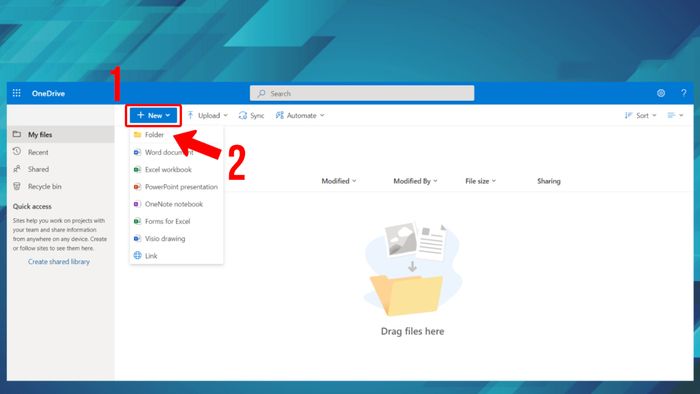Image resolution: width=700 pixels, height=394 pixels.
Task: Open the Modified By column dropdown
Action: click(x=415, y=181)
